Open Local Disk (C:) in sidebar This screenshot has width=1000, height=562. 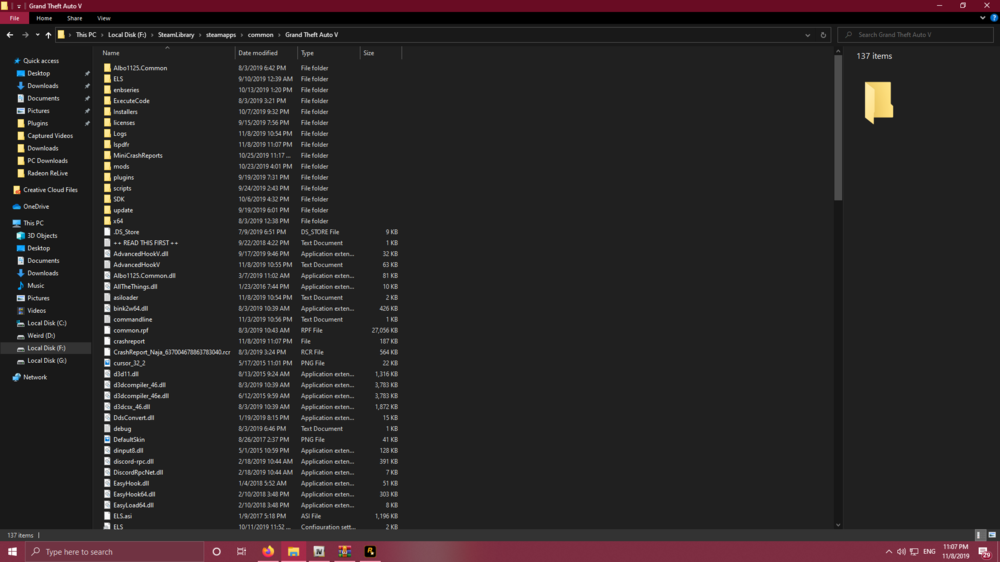pyautogui.click(x=47, y=323)
